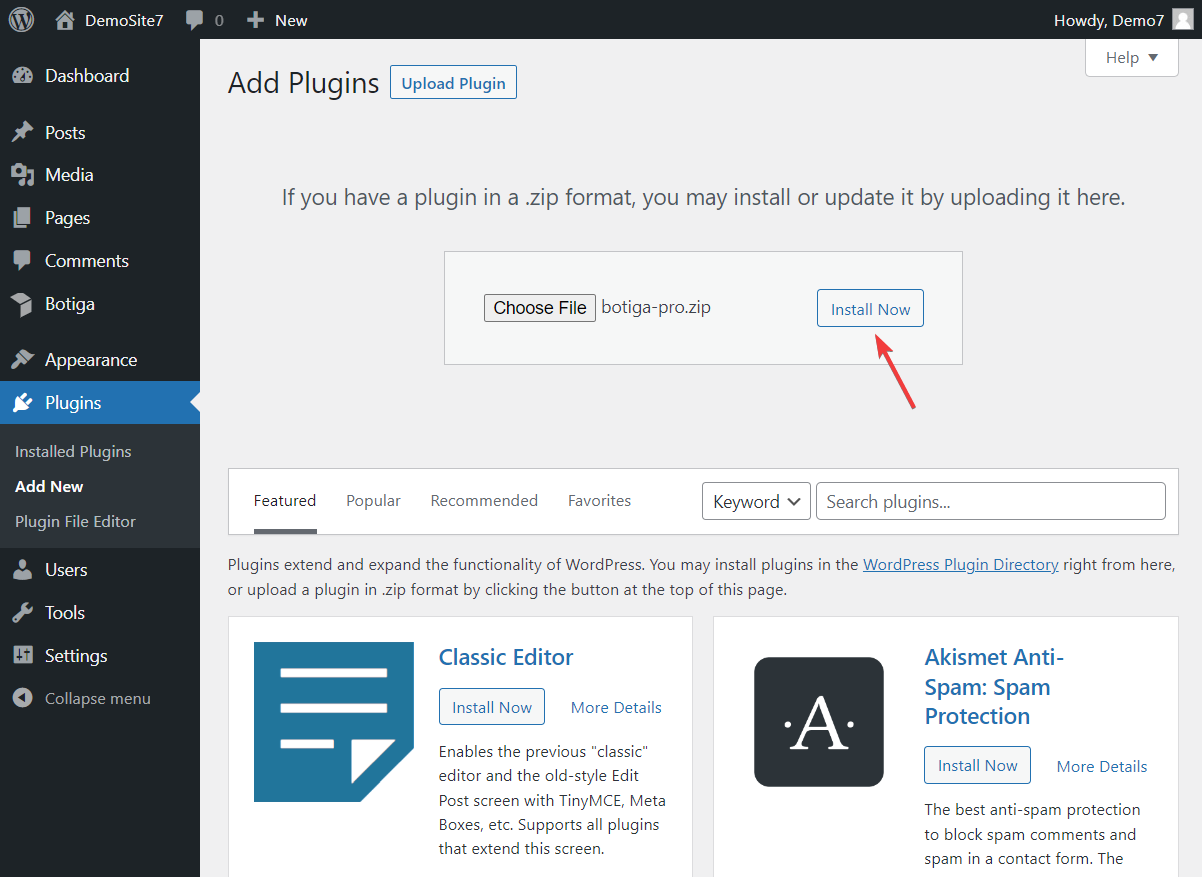
Task: Open the Tools menu label
Action: 65,613
